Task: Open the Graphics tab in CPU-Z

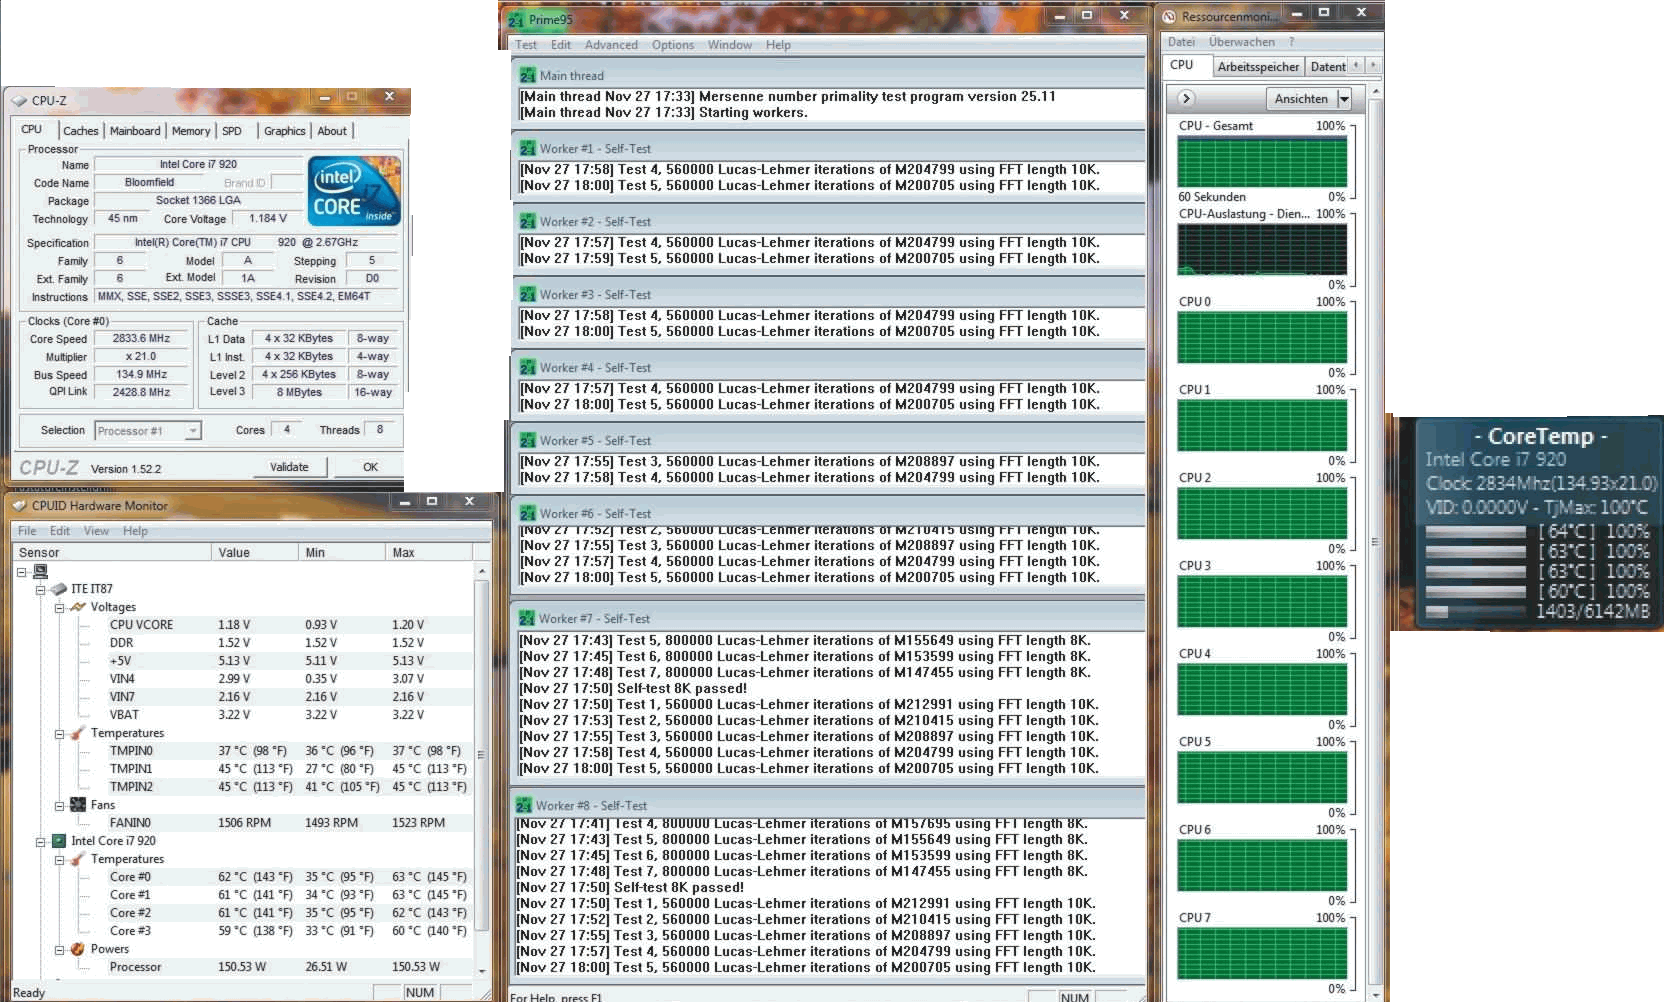Action: click(x=285, y=131)
